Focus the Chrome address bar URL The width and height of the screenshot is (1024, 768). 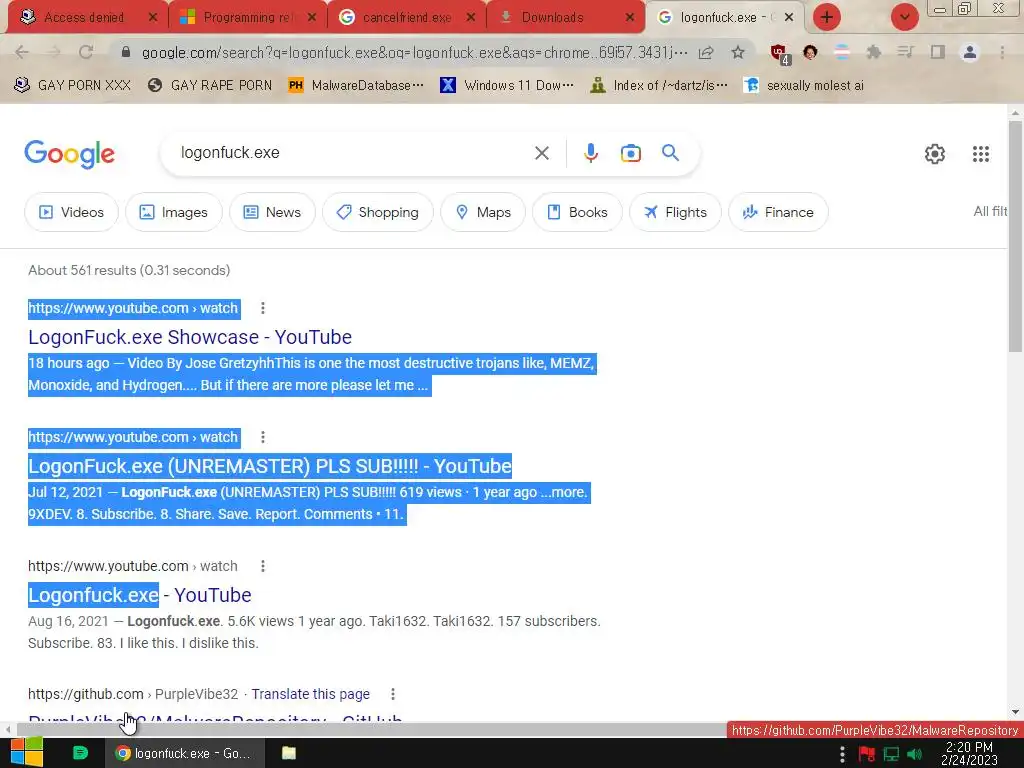pos(414,52)
